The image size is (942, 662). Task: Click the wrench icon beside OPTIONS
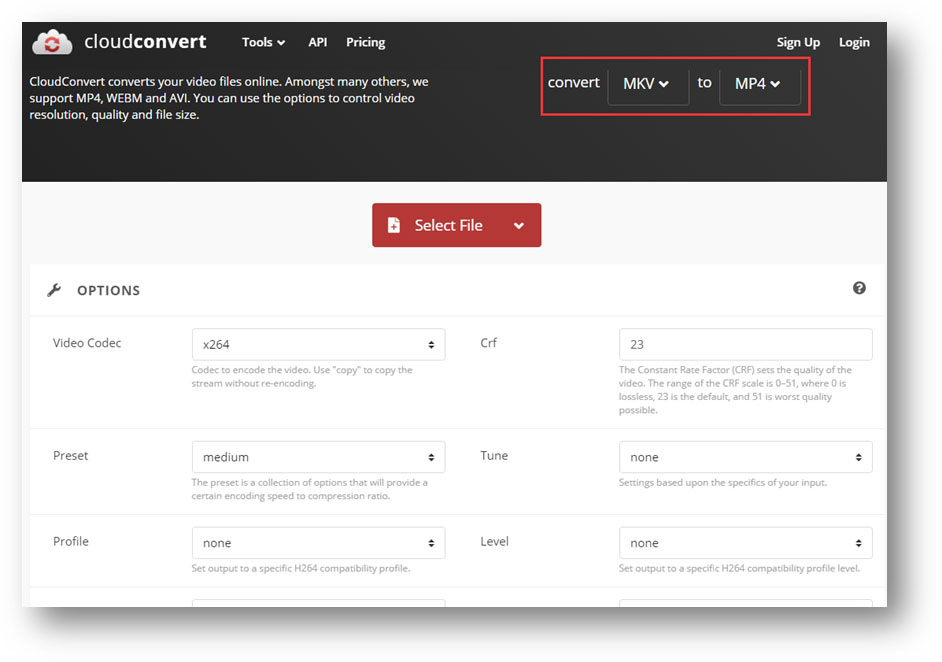pyautogui.click(x=54, y=290)
